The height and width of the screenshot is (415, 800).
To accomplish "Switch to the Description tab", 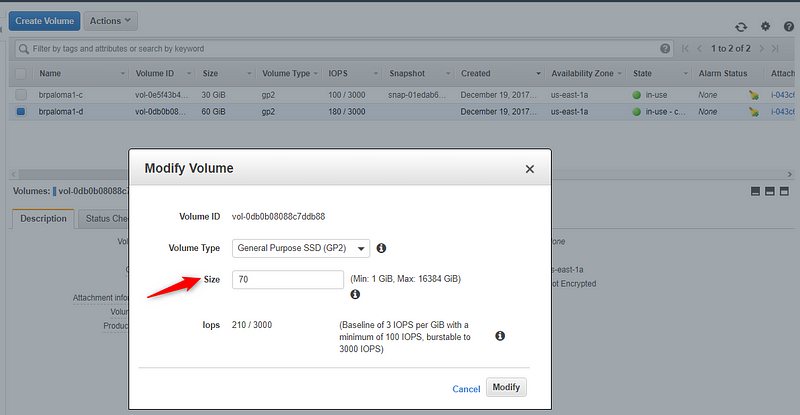I will pyautogui.click(x=43, y=218).
